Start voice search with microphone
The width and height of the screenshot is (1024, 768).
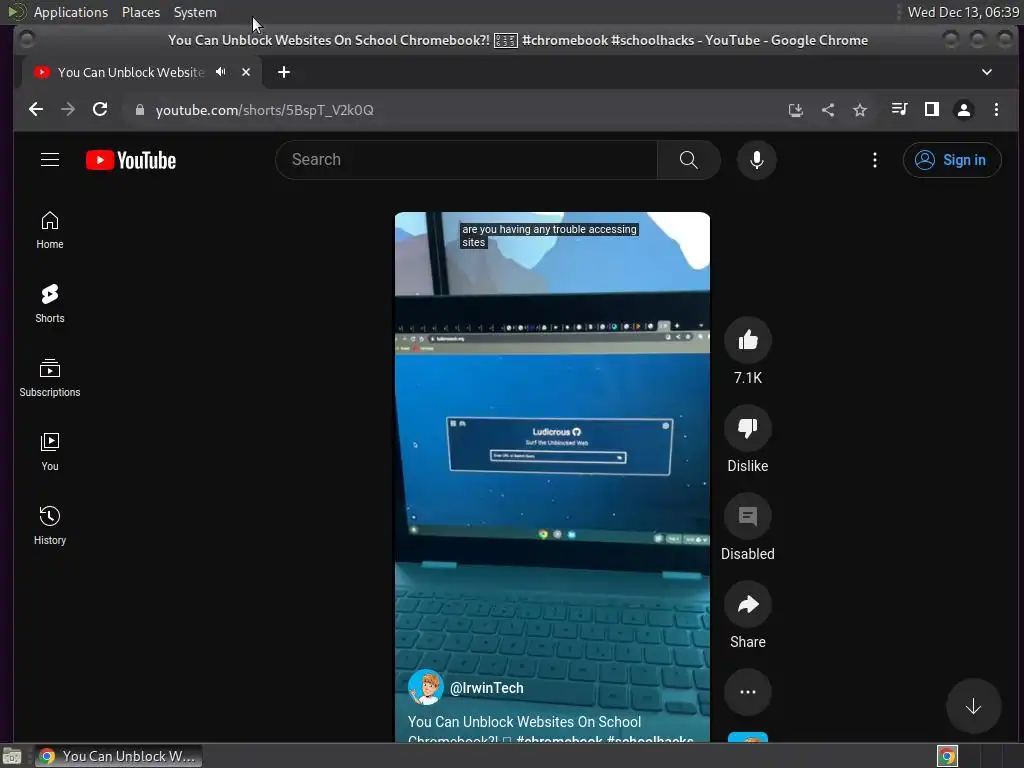[756, 160]
